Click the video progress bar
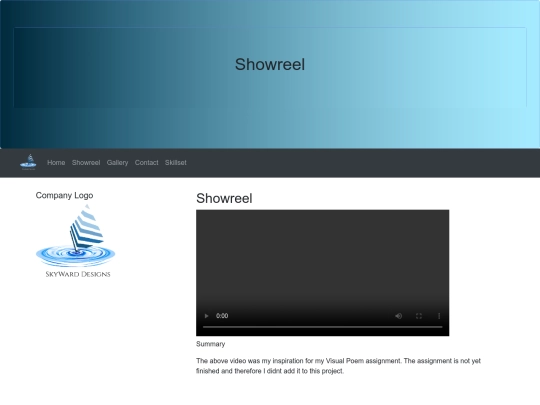This screenshot has width=540, height=405. click(x=323, y=327)
